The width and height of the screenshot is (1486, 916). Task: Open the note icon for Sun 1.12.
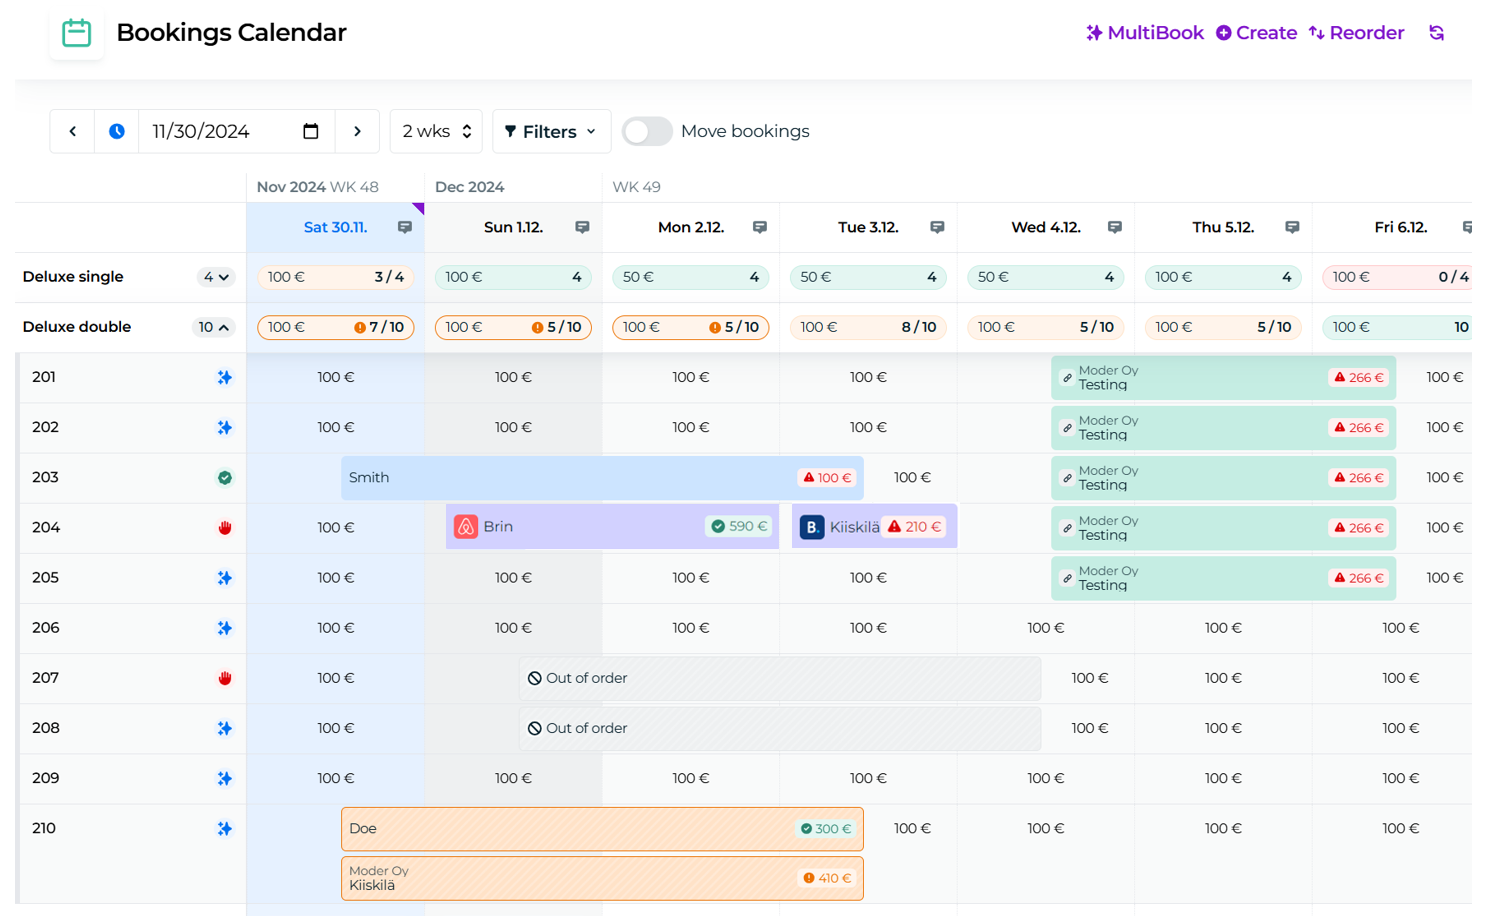tap(582, 227)
